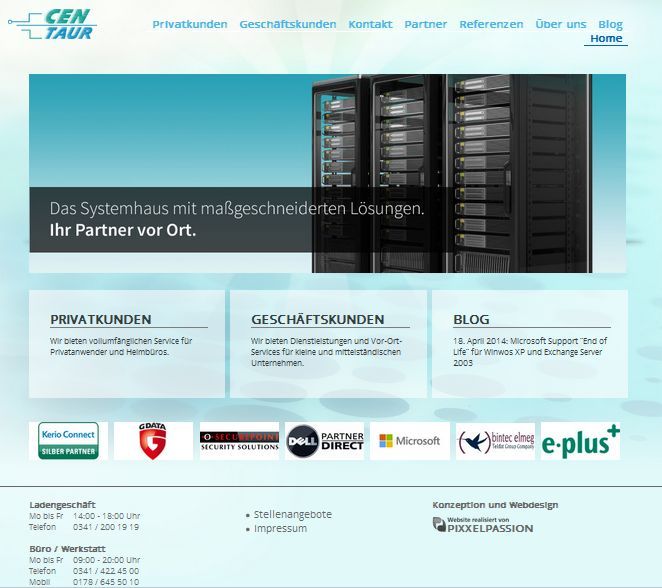The height and width of the screenshot is (588, 662).
Task: Open the Privatkunden menu item
Action: (x=190, y=24)
